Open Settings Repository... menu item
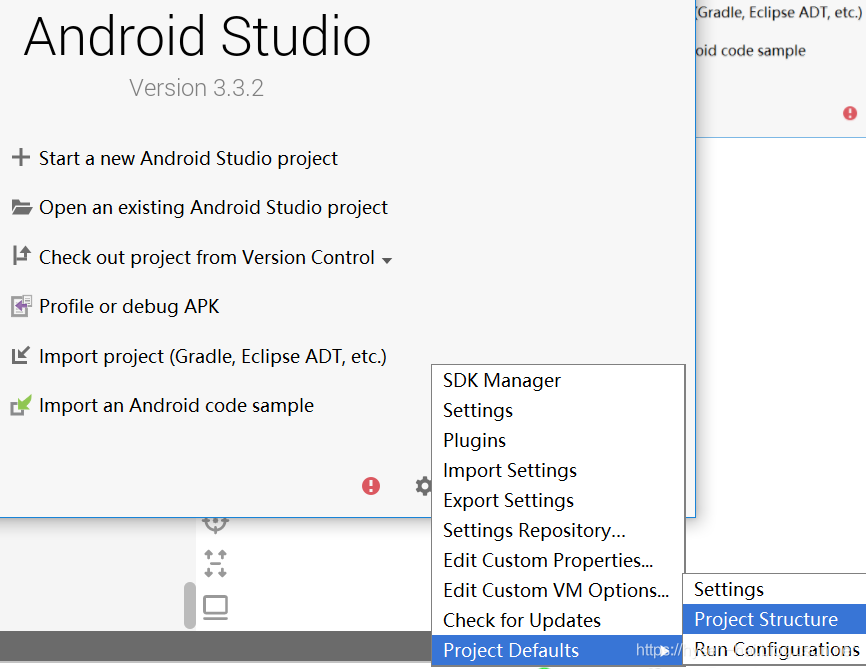 click(x=558, y=530)
